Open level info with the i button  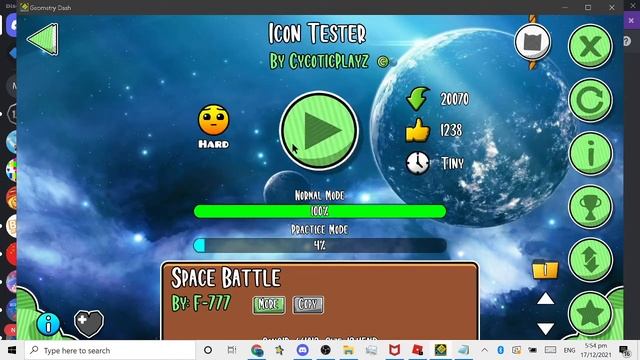[590, 154]
